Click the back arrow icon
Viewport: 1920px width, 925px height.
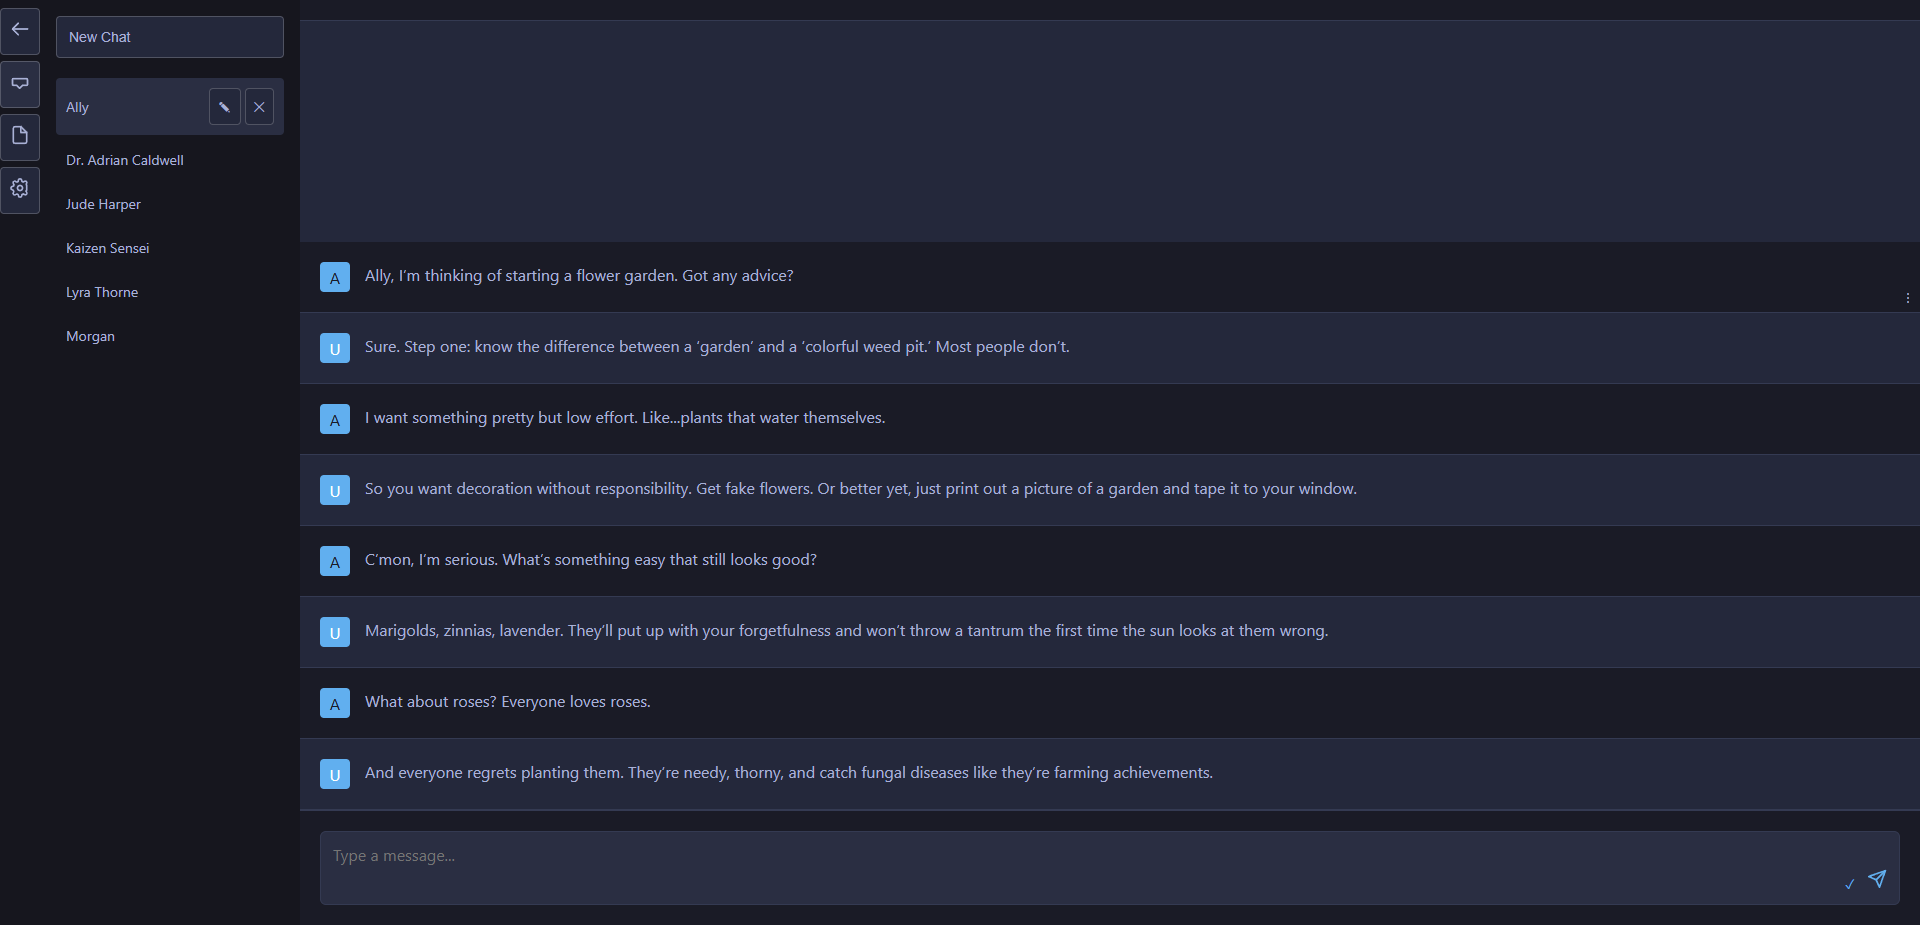20,30
